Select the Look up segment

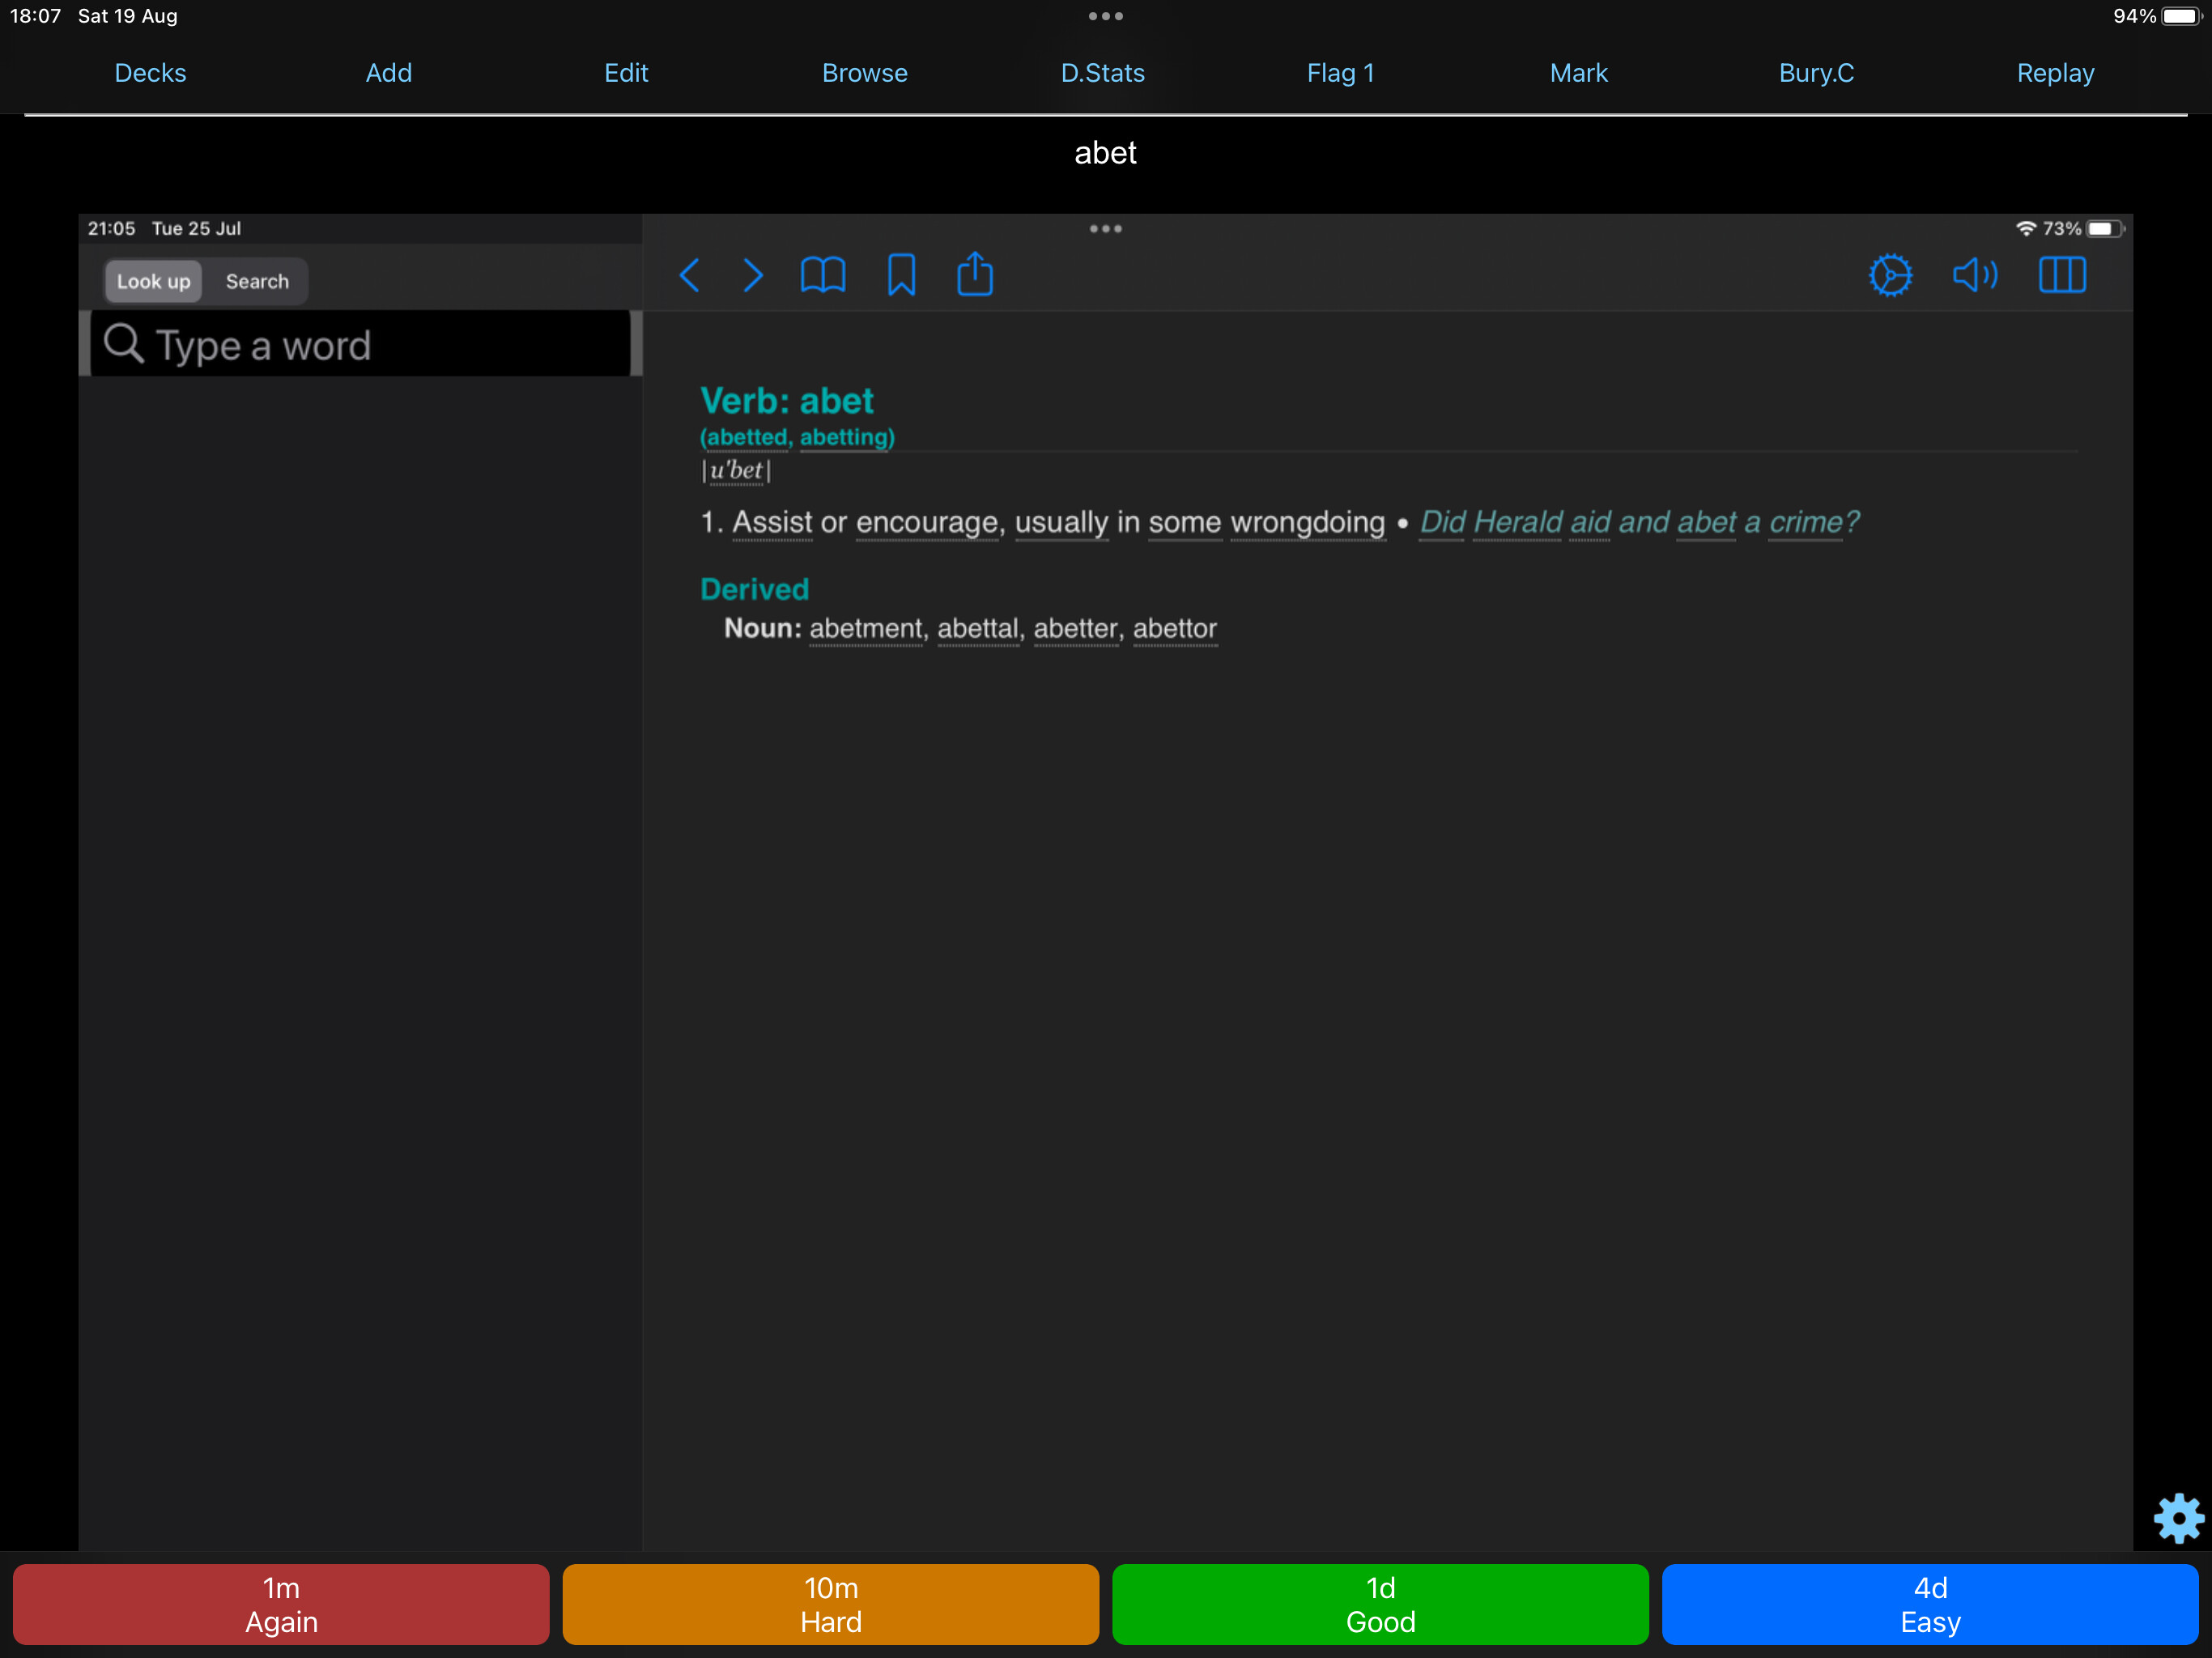[153, 281]
